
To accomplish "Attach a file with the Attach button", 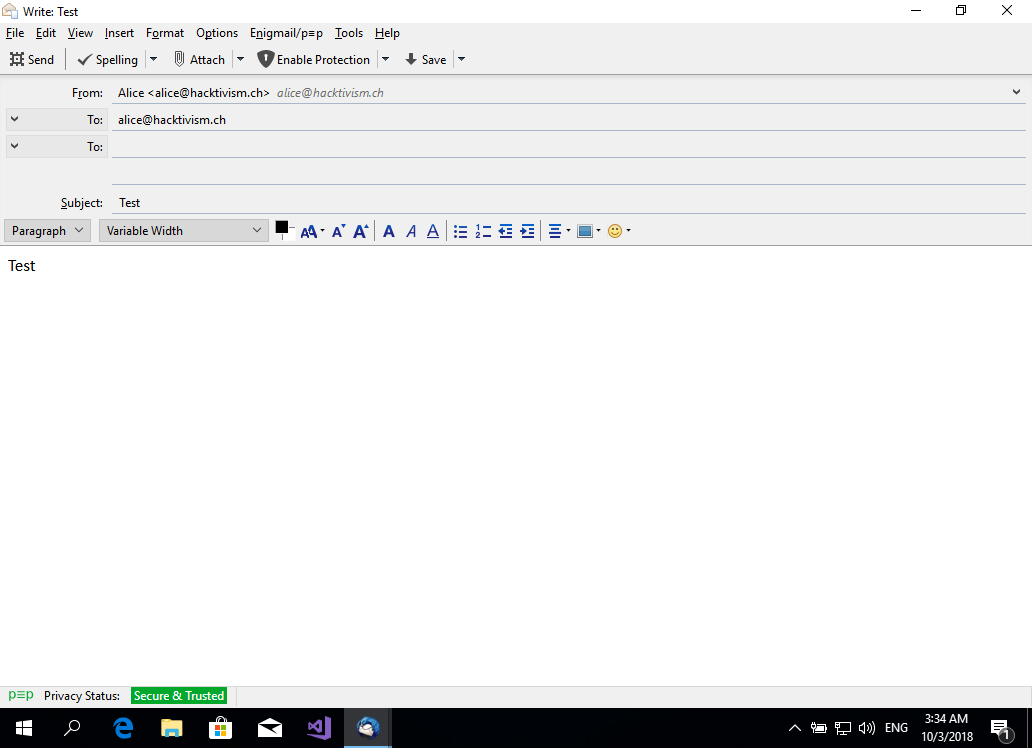I will [199, 59].
